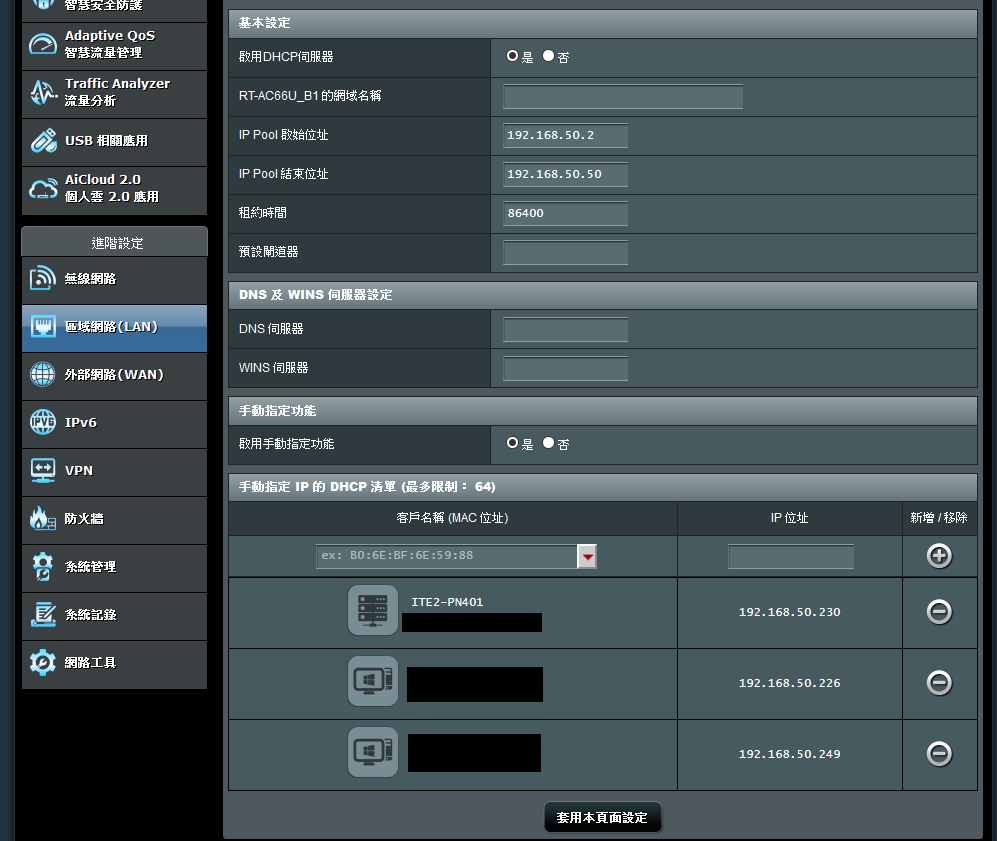Select 是 for 啟用手動指定功能

click(x=512, y=443)
